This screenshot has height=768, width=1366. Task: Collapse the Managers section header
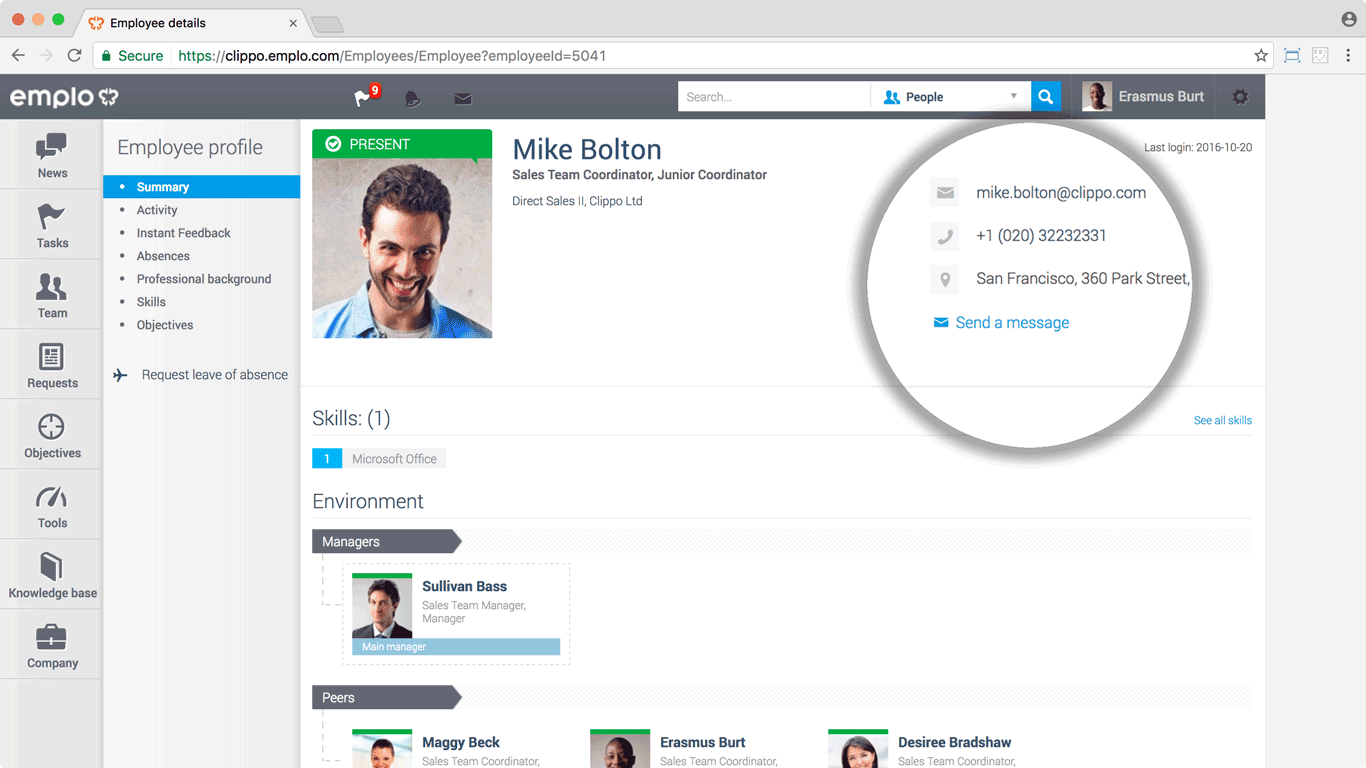coord(385,542)
